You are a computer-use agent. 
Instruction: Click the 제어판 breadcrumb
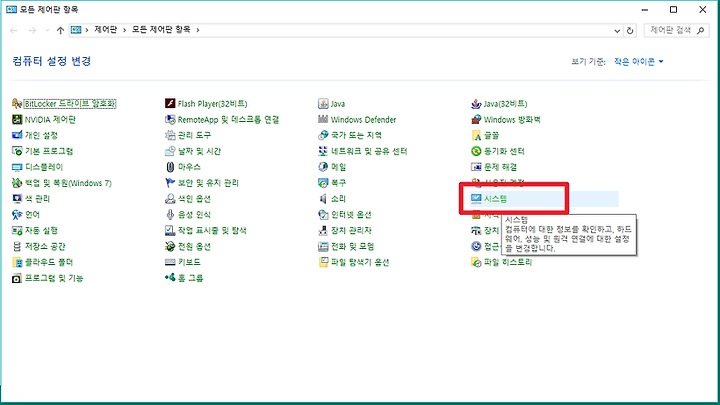pyautogui.click(x=106, y=30)
